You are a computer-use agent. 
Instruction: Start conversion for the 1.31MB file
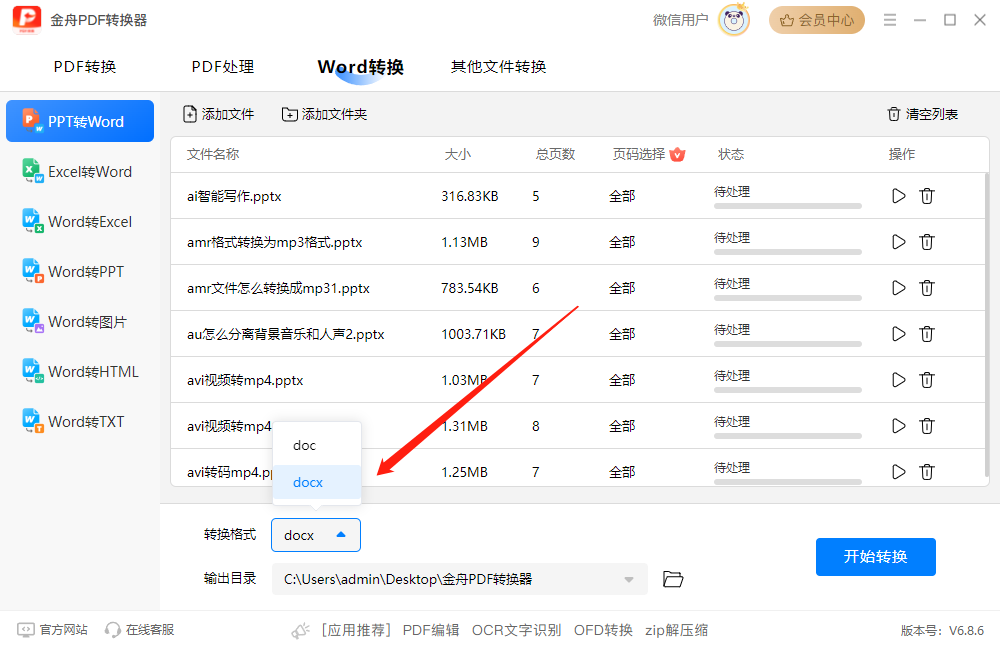click(x=899, y=425)
